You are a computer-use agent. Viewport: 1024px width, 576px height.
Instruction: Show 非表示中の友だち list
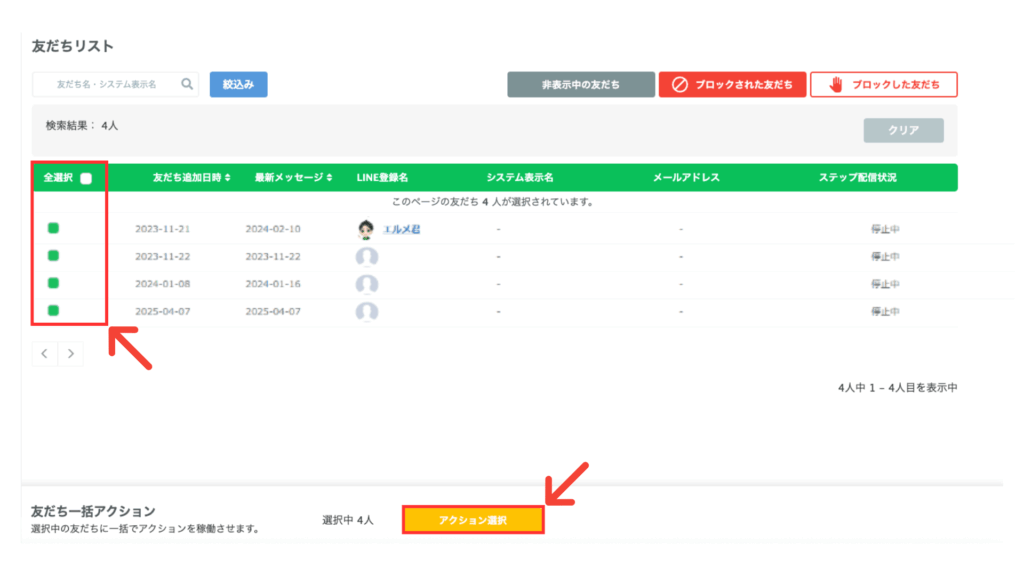coord(580,85)
